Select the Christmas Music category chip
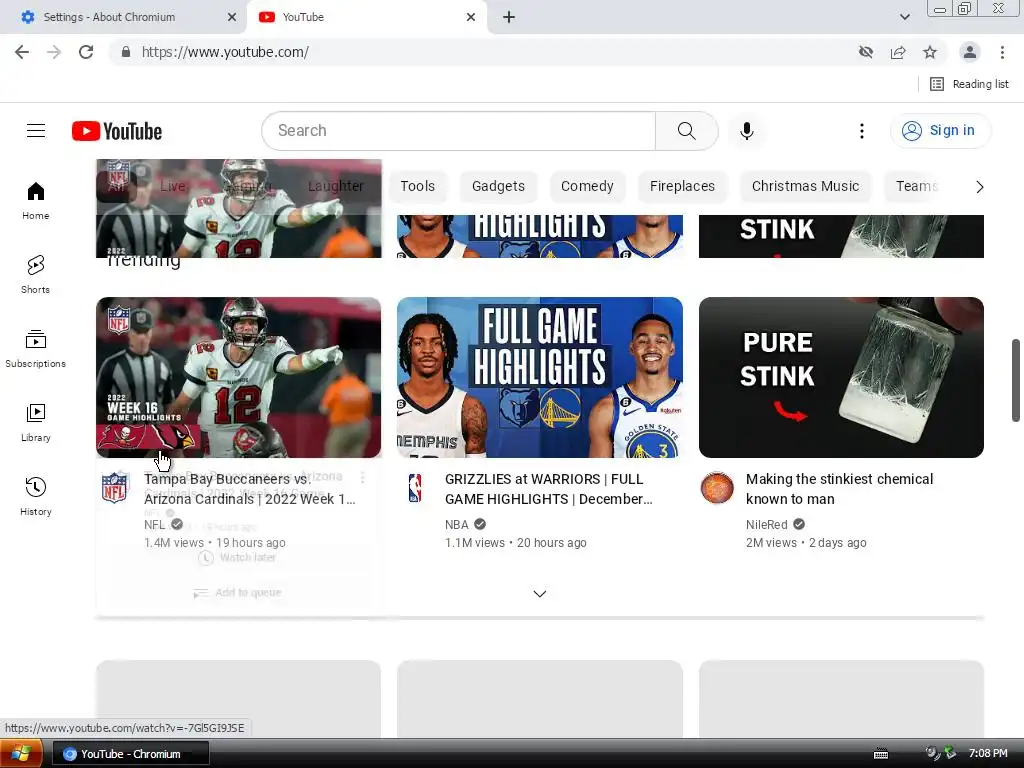 pos(805,186)
